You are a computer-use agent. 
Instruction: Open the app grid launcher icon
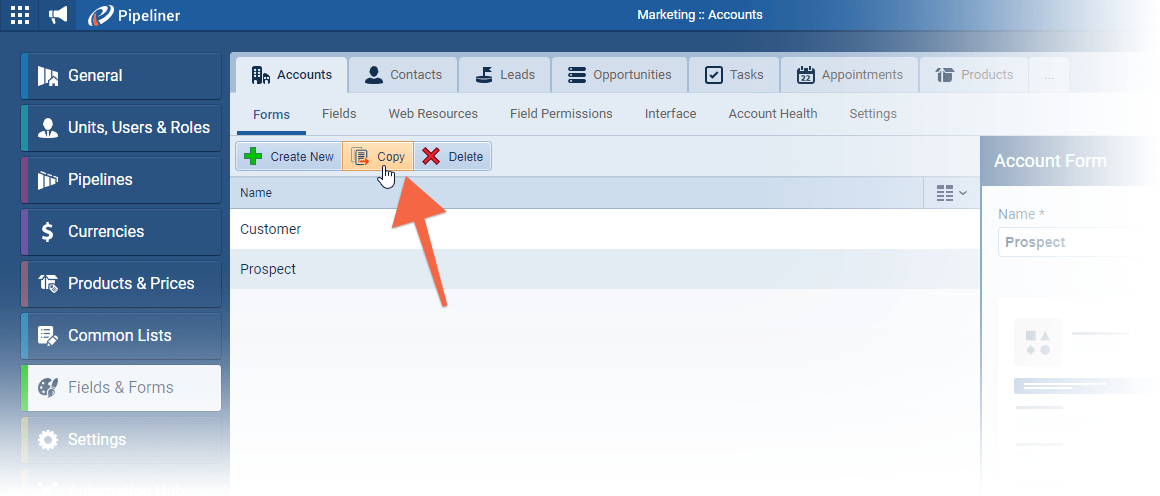(x=20, y=15)
